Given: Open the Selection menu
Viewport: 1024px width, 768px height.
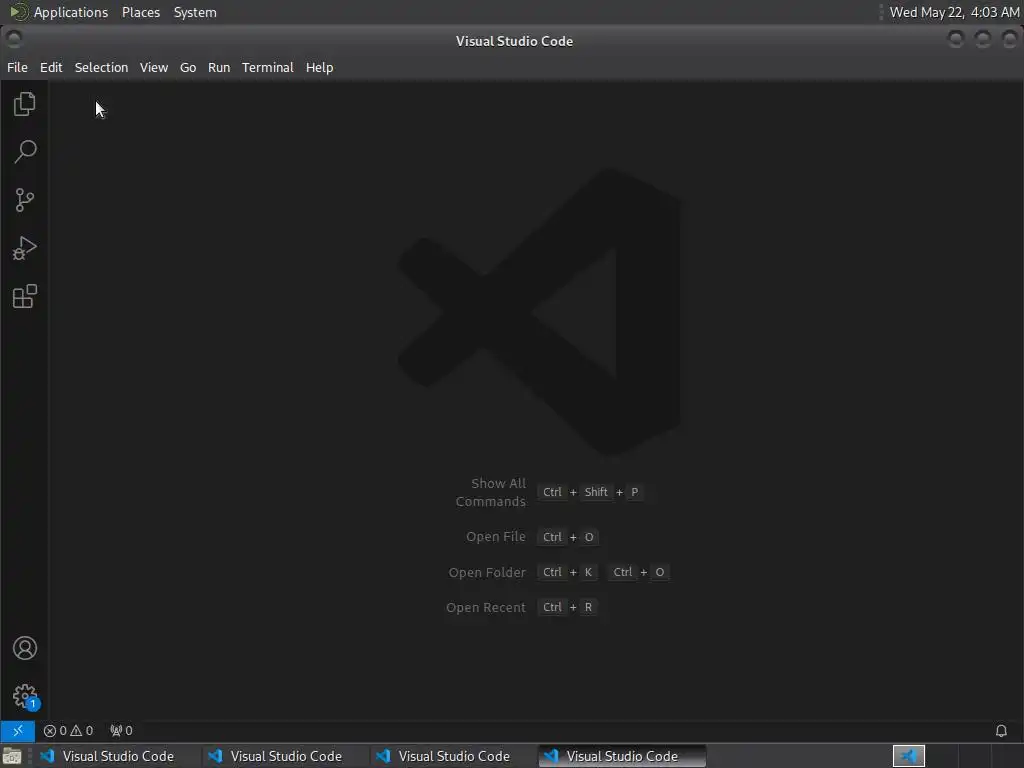Looking at the screenshot, I should point(101,67).
